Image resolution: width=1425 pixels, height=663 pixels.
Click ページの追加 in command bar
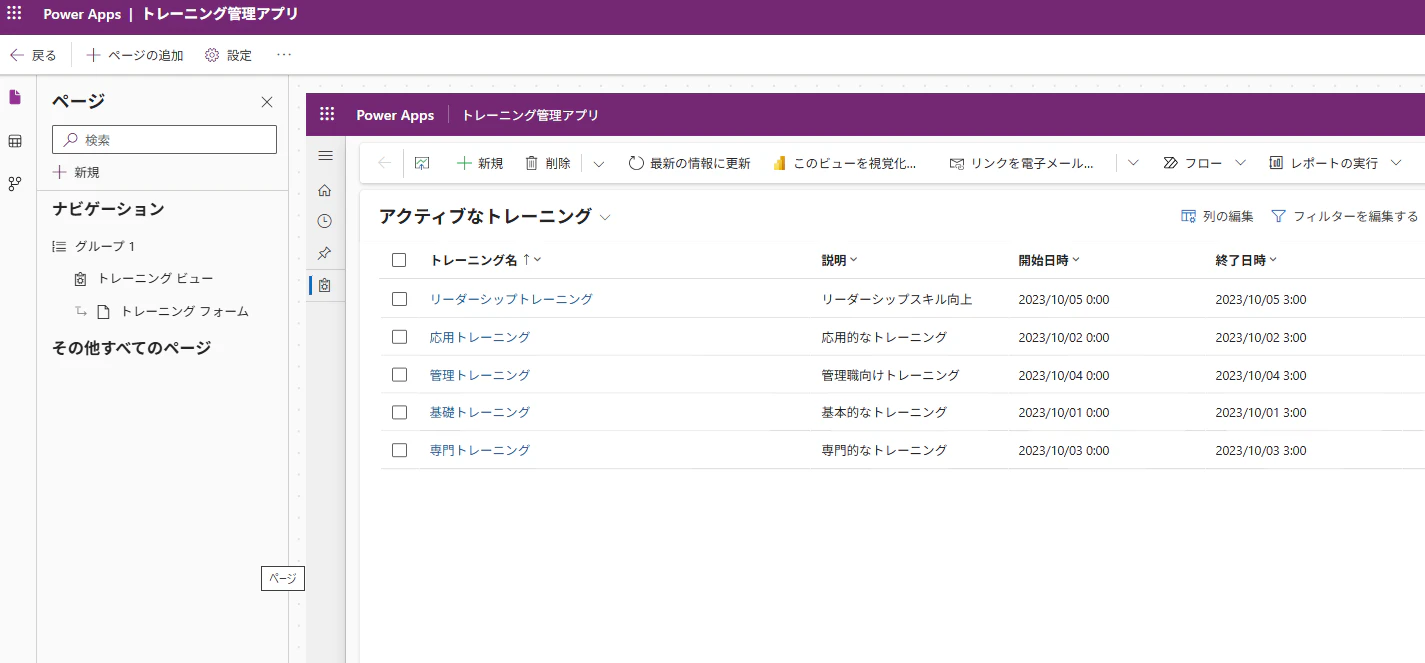[135, 55]
